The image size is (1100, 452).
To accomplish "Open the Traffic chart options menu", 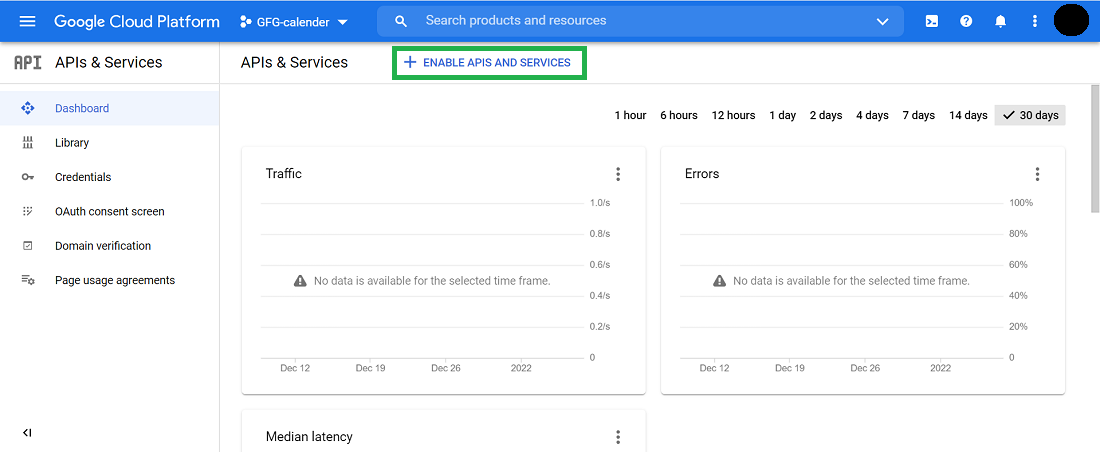I will tap(618, 174).
